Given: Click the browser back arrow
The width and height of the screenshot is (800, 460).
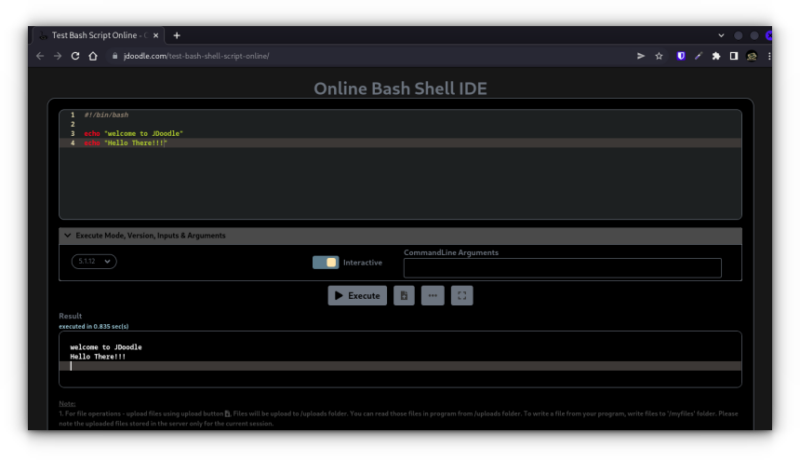Looking at the screenshot, I should coord(40,56).
